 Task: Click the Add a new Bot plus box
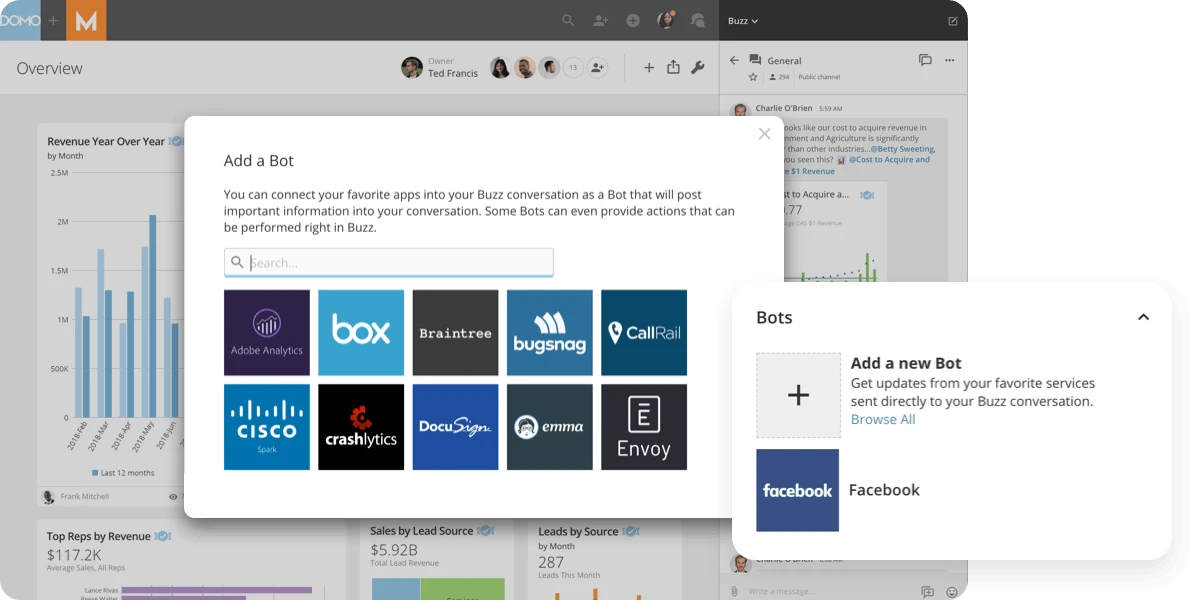click(x=799, y=395)
